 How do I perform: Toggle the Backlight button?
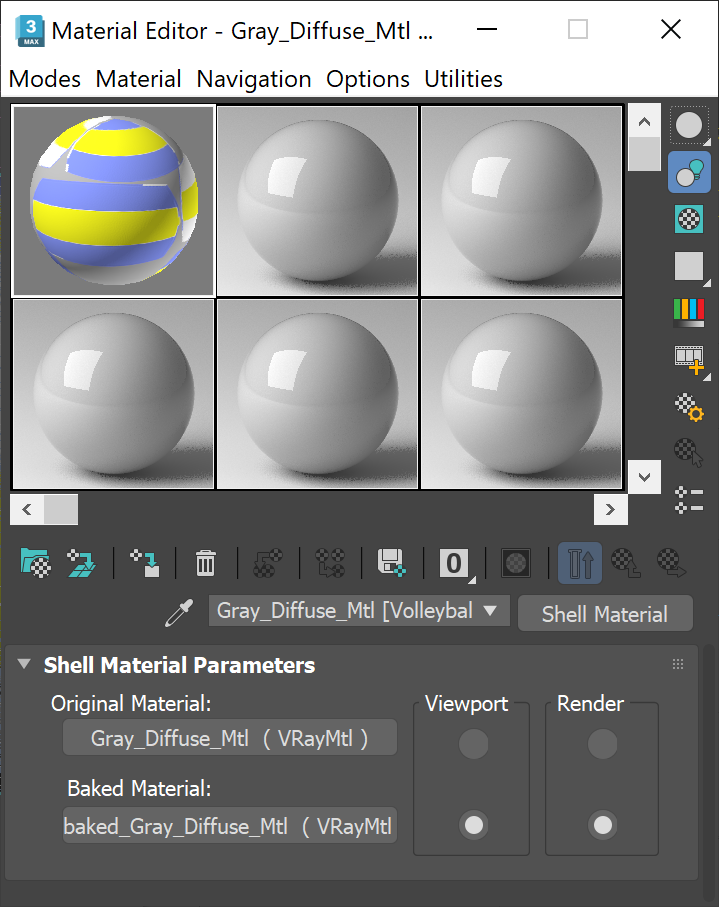point(689,172)
